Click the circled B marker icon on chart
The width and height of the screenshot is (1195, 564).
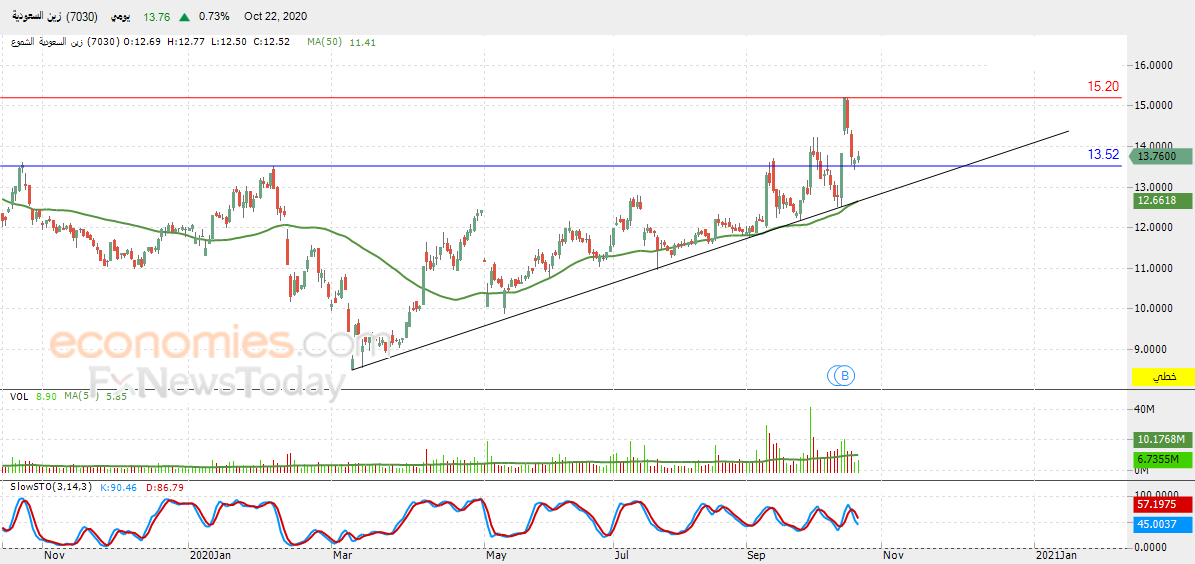point(844,375)
